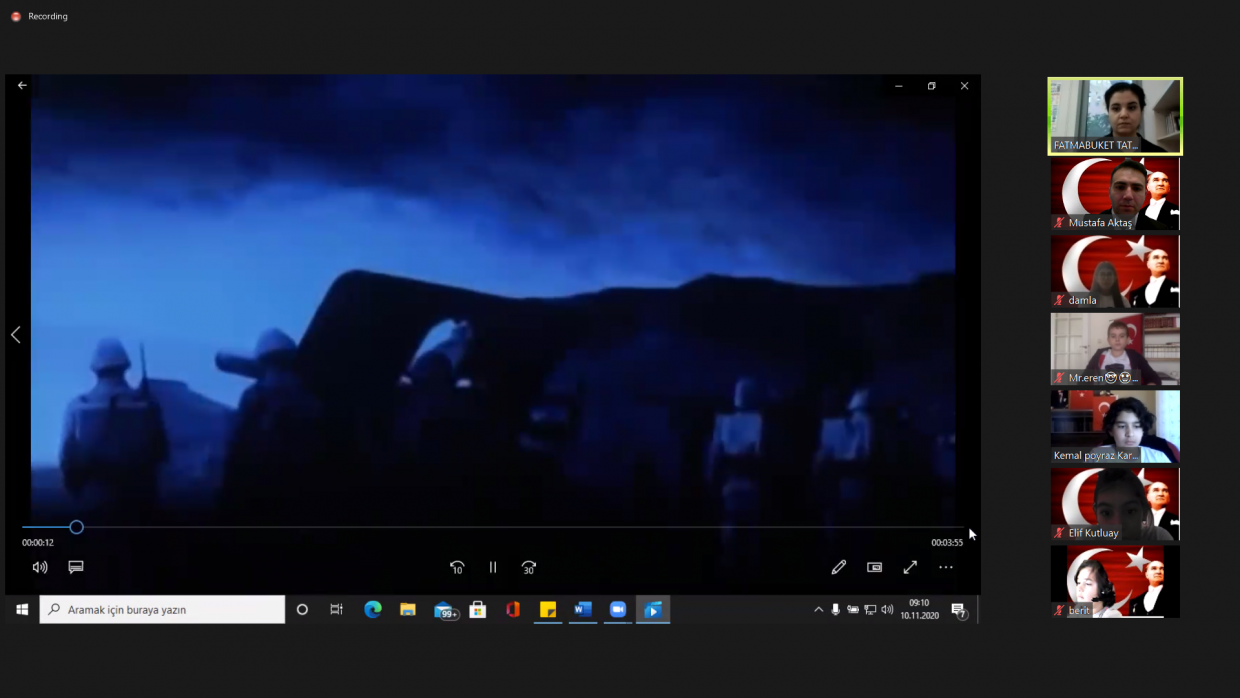Skip forward 30 seconds in the video

tap(529, 567)
